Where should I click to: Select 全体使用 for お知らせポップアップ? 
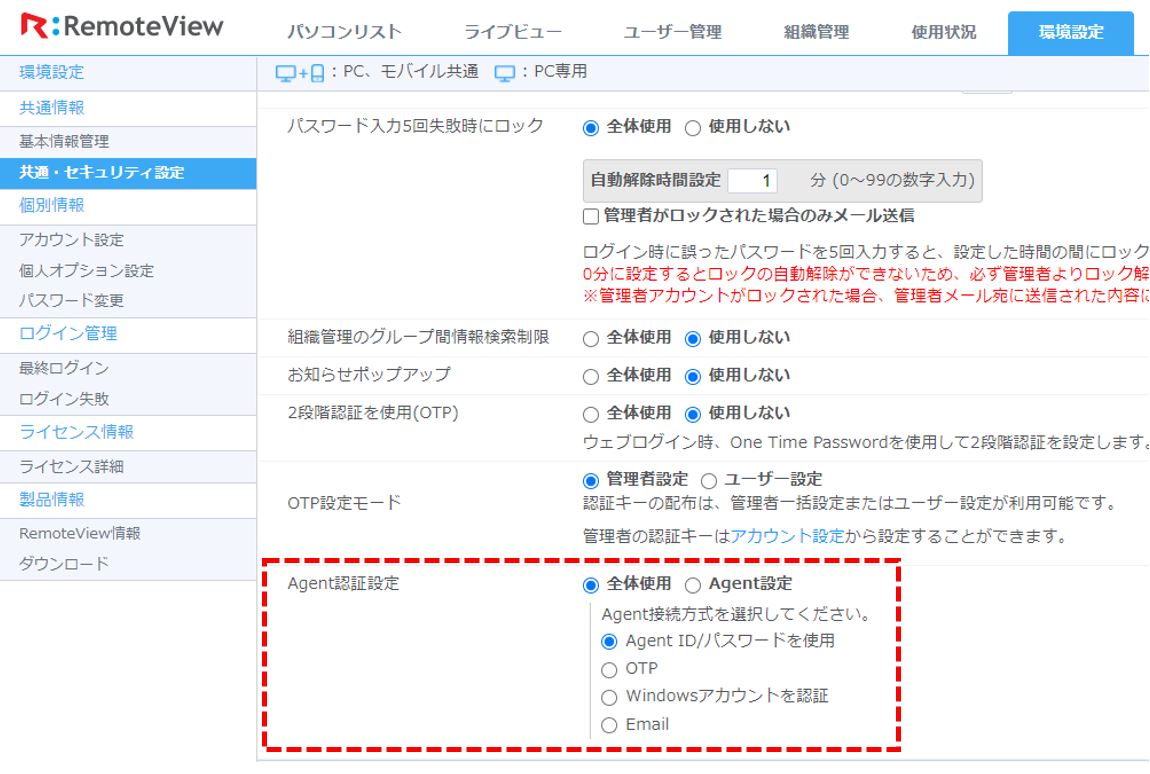click(x=590, y=377)
